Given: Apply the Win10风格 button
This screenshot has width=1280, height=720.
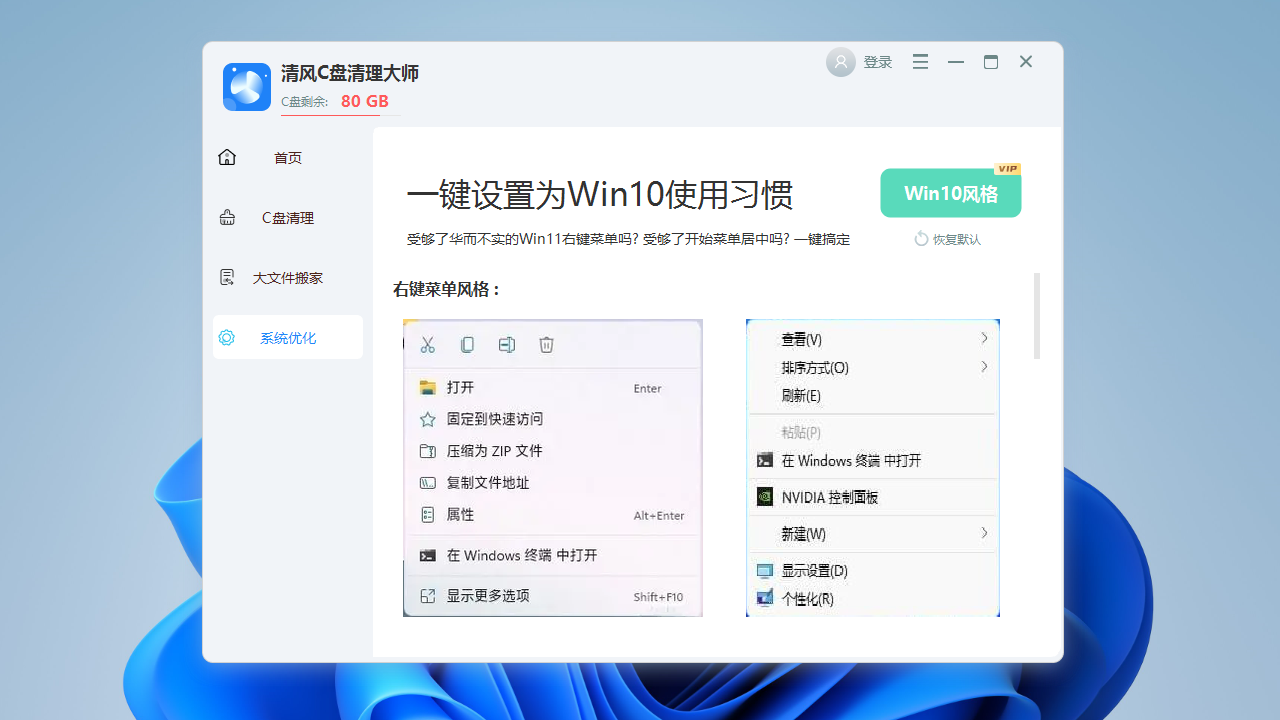Looking at the screenshot, I should pyautogui.click(x=951, y=193).
